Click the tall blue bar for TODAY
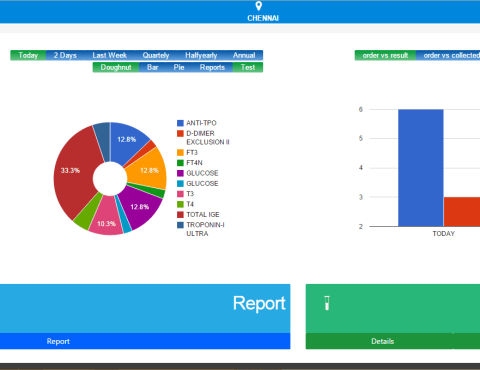 [421, 168]
